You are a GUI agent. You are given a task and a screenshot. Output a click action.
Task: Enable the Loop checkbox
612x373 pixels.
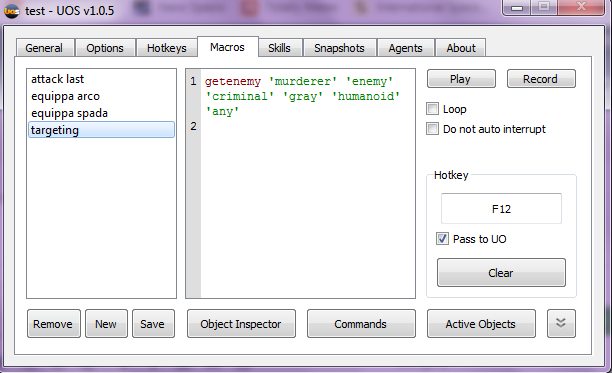pos(432,108)
